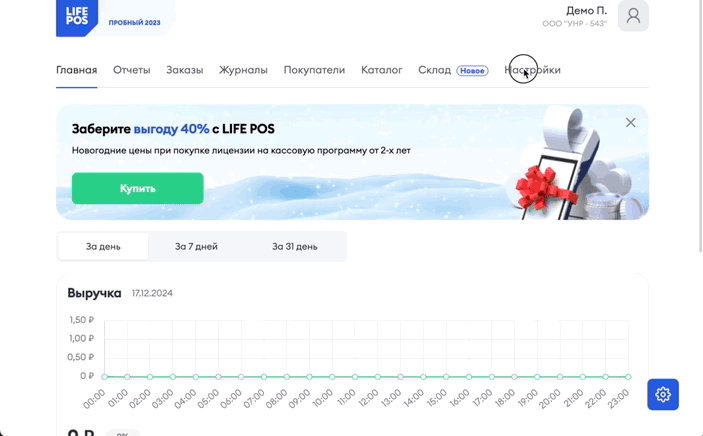The height and width of the screenshot is (436, 703).
Task: Click the banner text about Новогодние цены
Action: coord(241,151)
